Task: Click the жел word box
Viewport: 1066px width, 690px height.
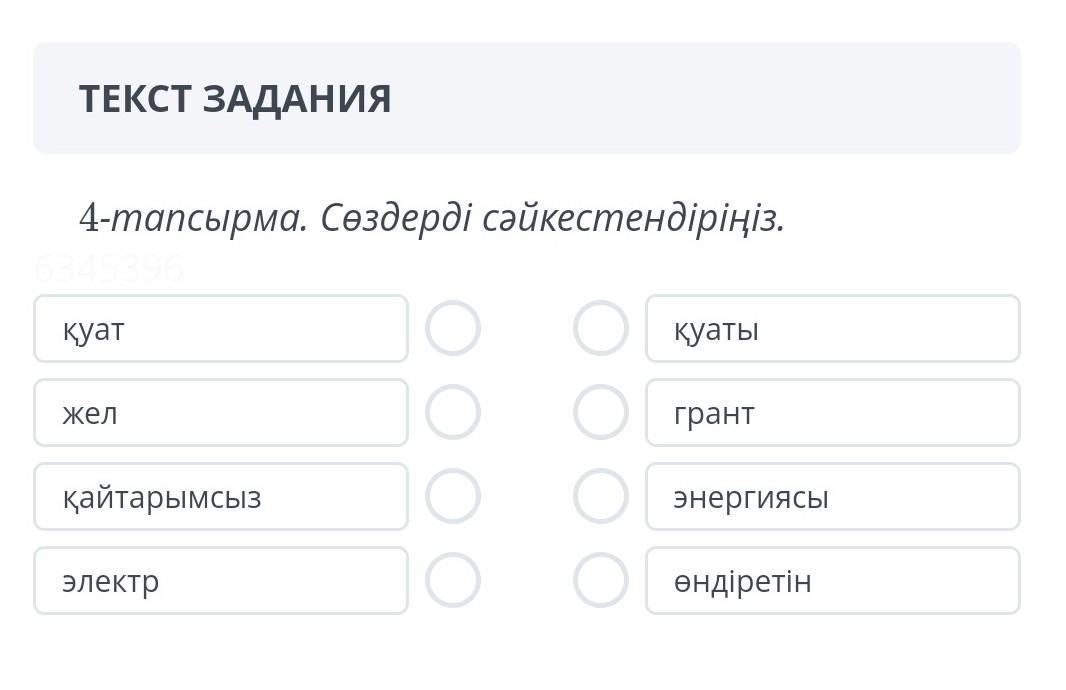Action: coord(220,412)
